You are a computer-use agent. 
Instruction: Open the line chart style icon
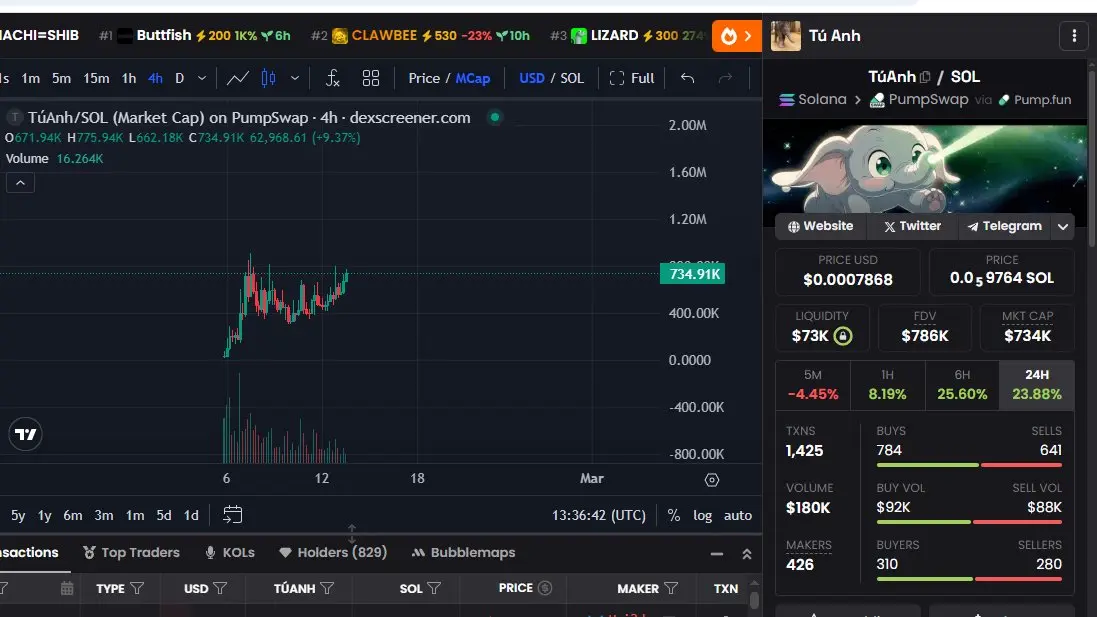(237, 78)
